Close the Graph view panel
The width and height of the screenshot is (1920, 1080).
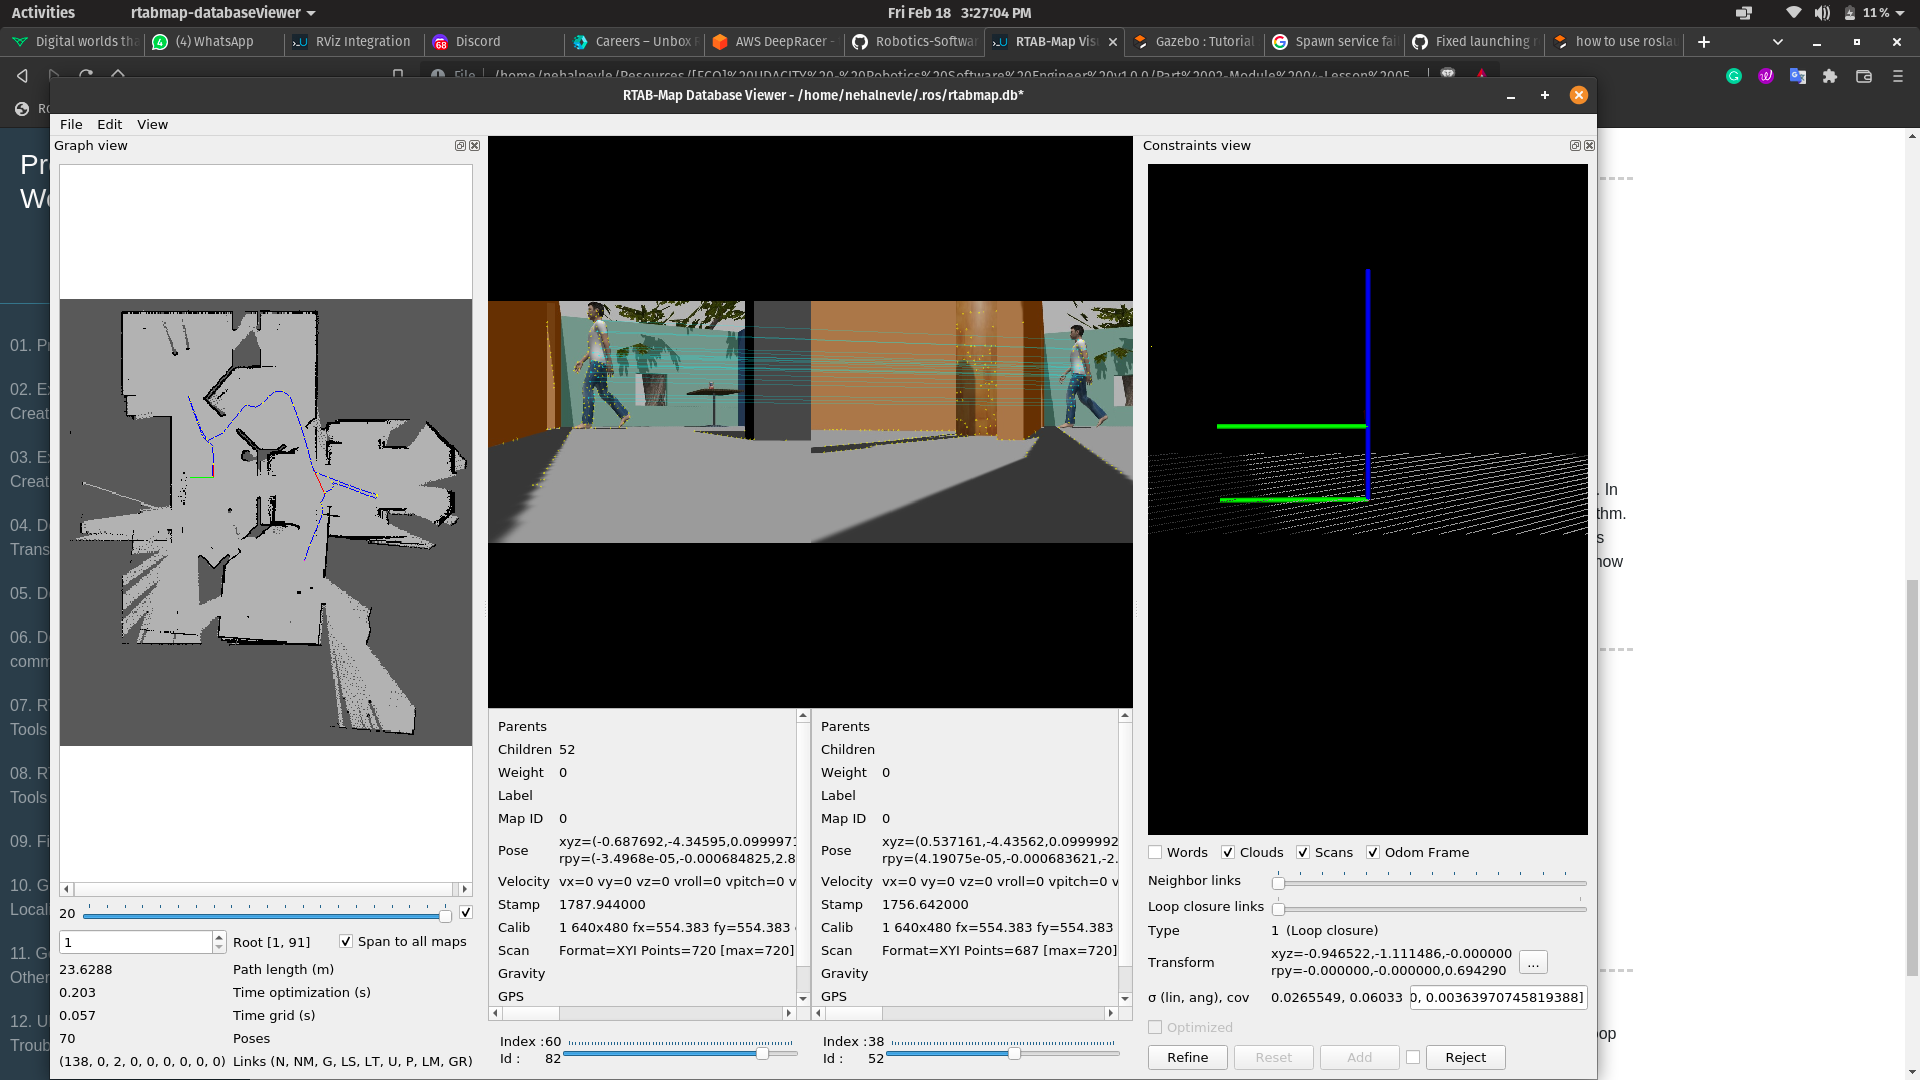point(475,146)
